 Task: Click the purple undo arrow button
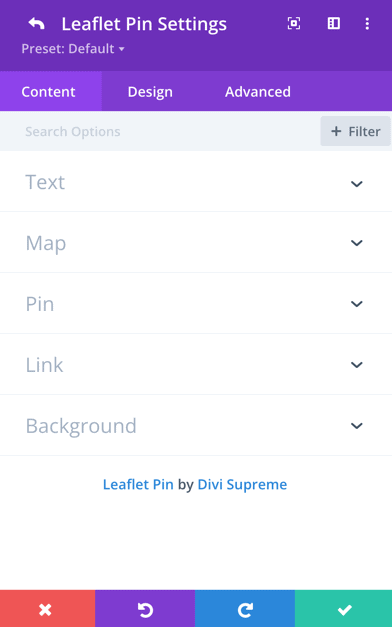(145, 609)
